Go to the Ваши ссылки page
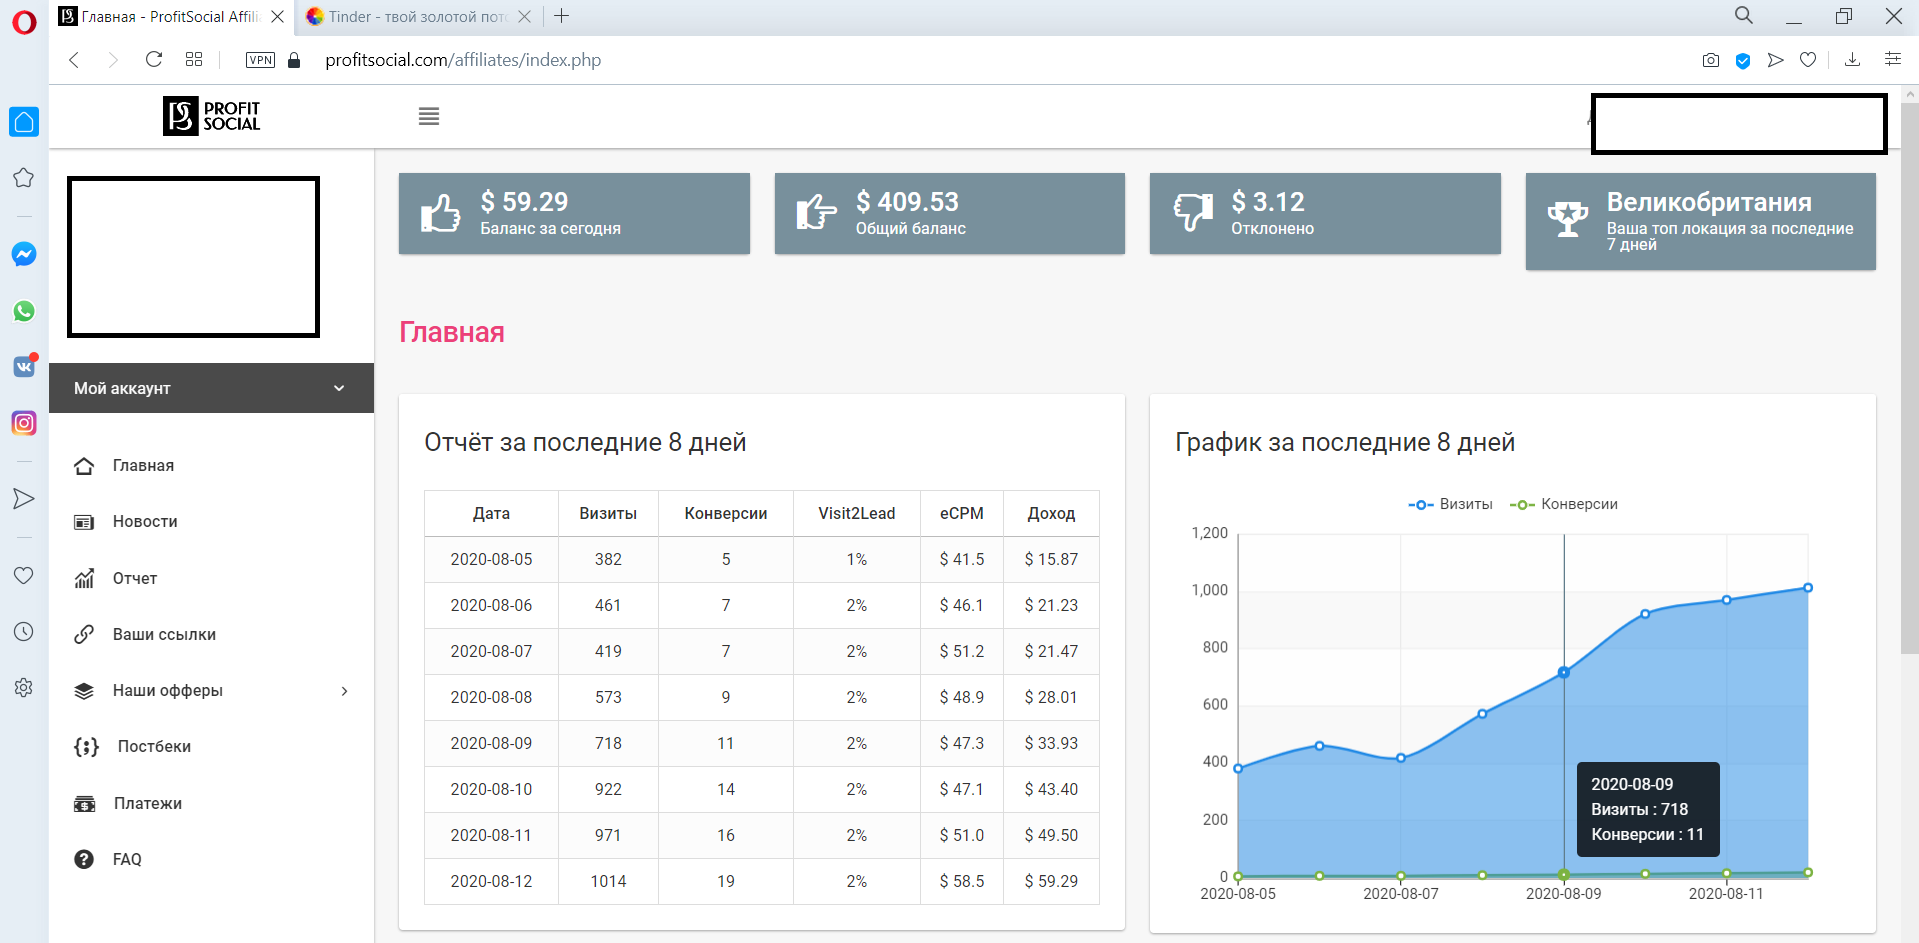 point(164,635)
